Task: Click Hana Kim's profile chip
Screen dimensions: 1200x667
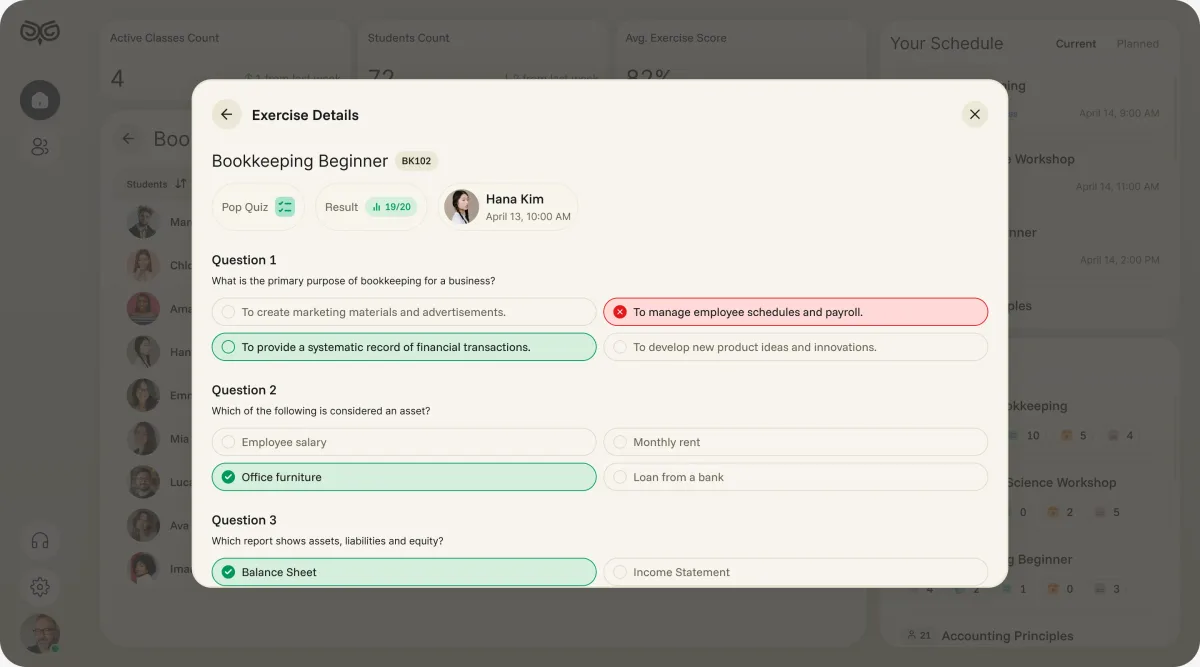Action: pos(508,207)
